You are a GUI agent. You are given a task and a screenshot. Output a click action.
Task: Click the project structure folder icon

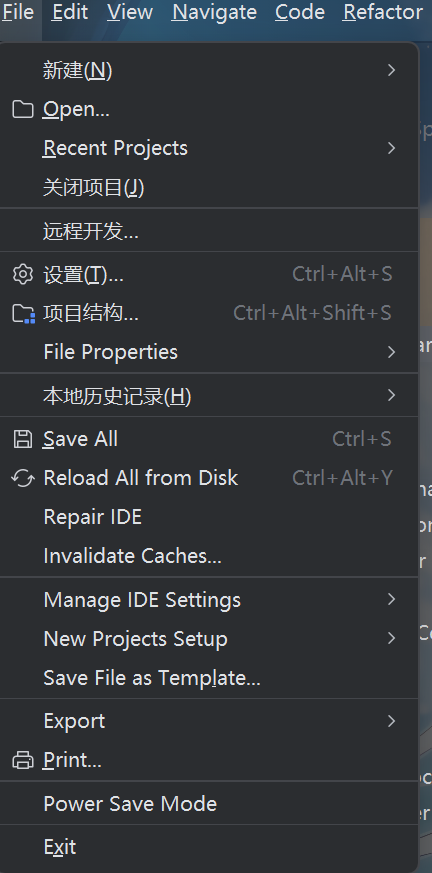23,313
